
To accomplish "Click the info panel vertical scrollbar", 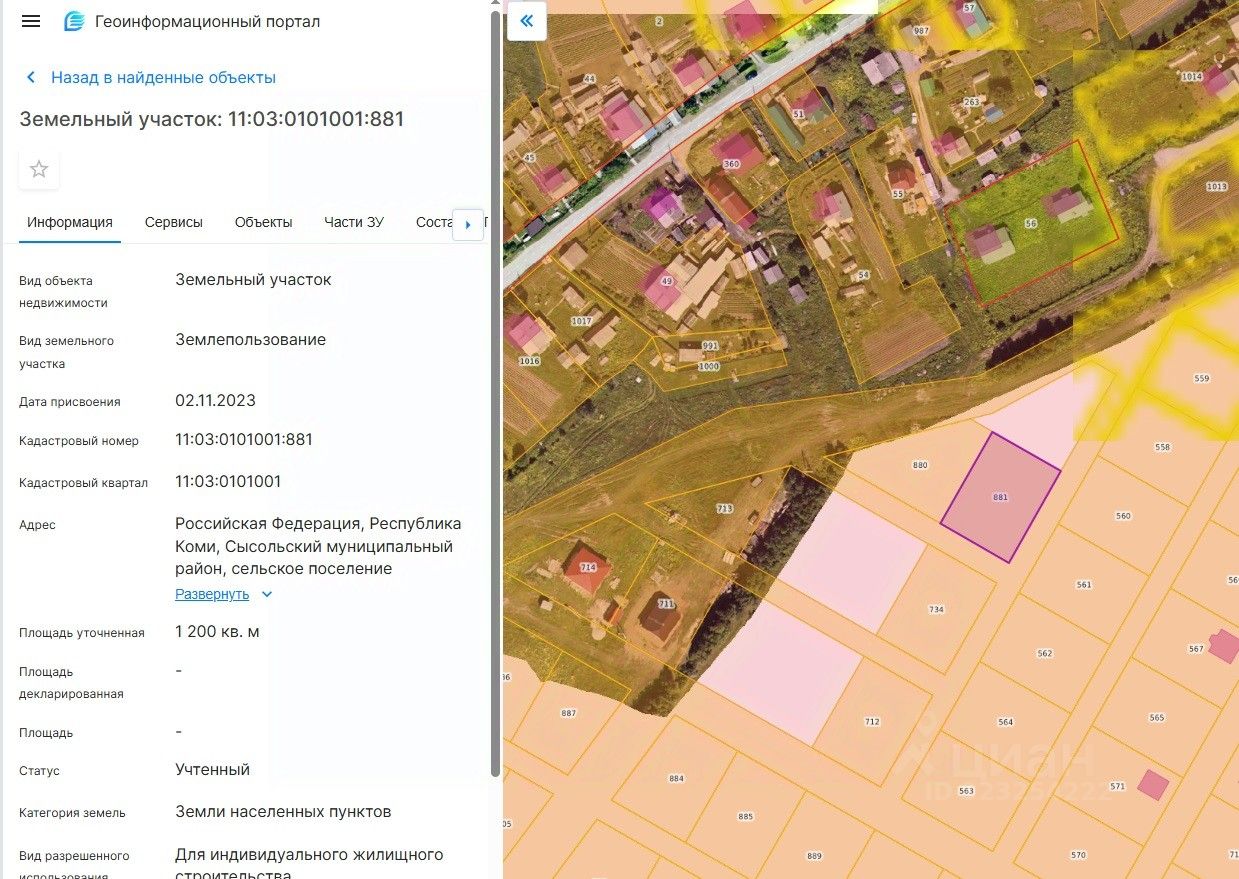I will pyautogui.click(x=495, y=395).
